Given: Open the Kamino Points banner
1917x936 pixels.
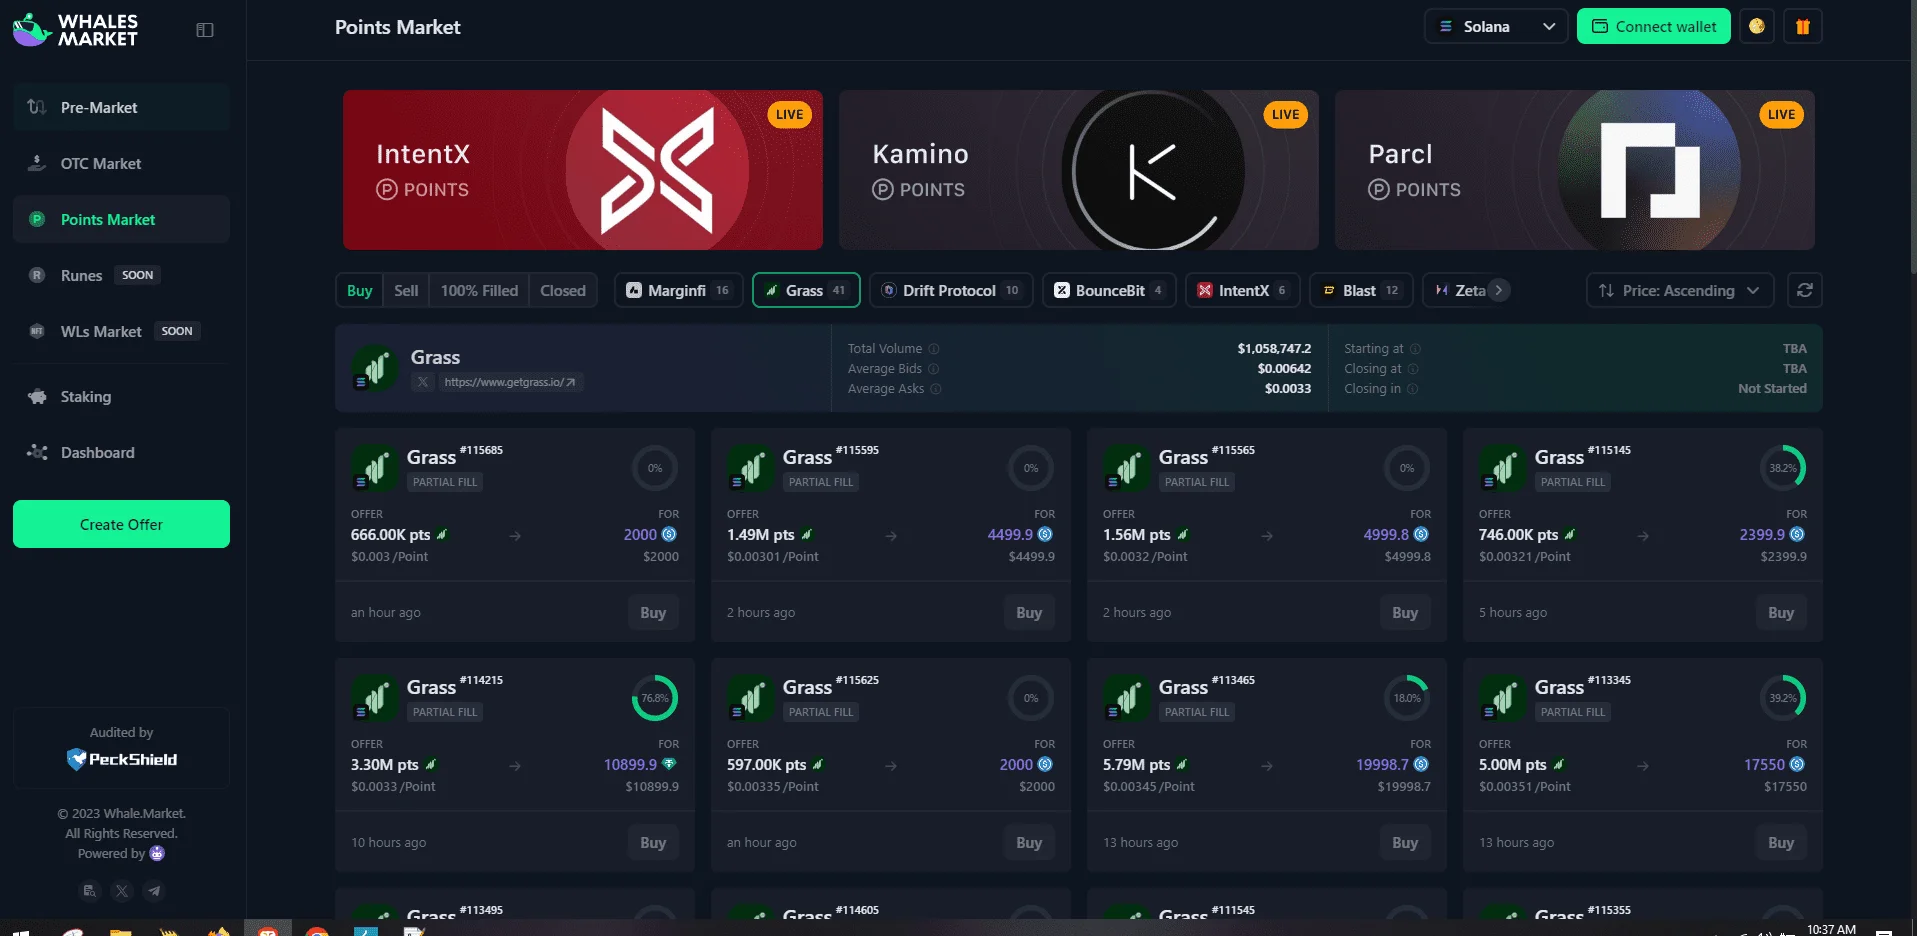Looking at the screenshot, I should (x=1079, y=170).
